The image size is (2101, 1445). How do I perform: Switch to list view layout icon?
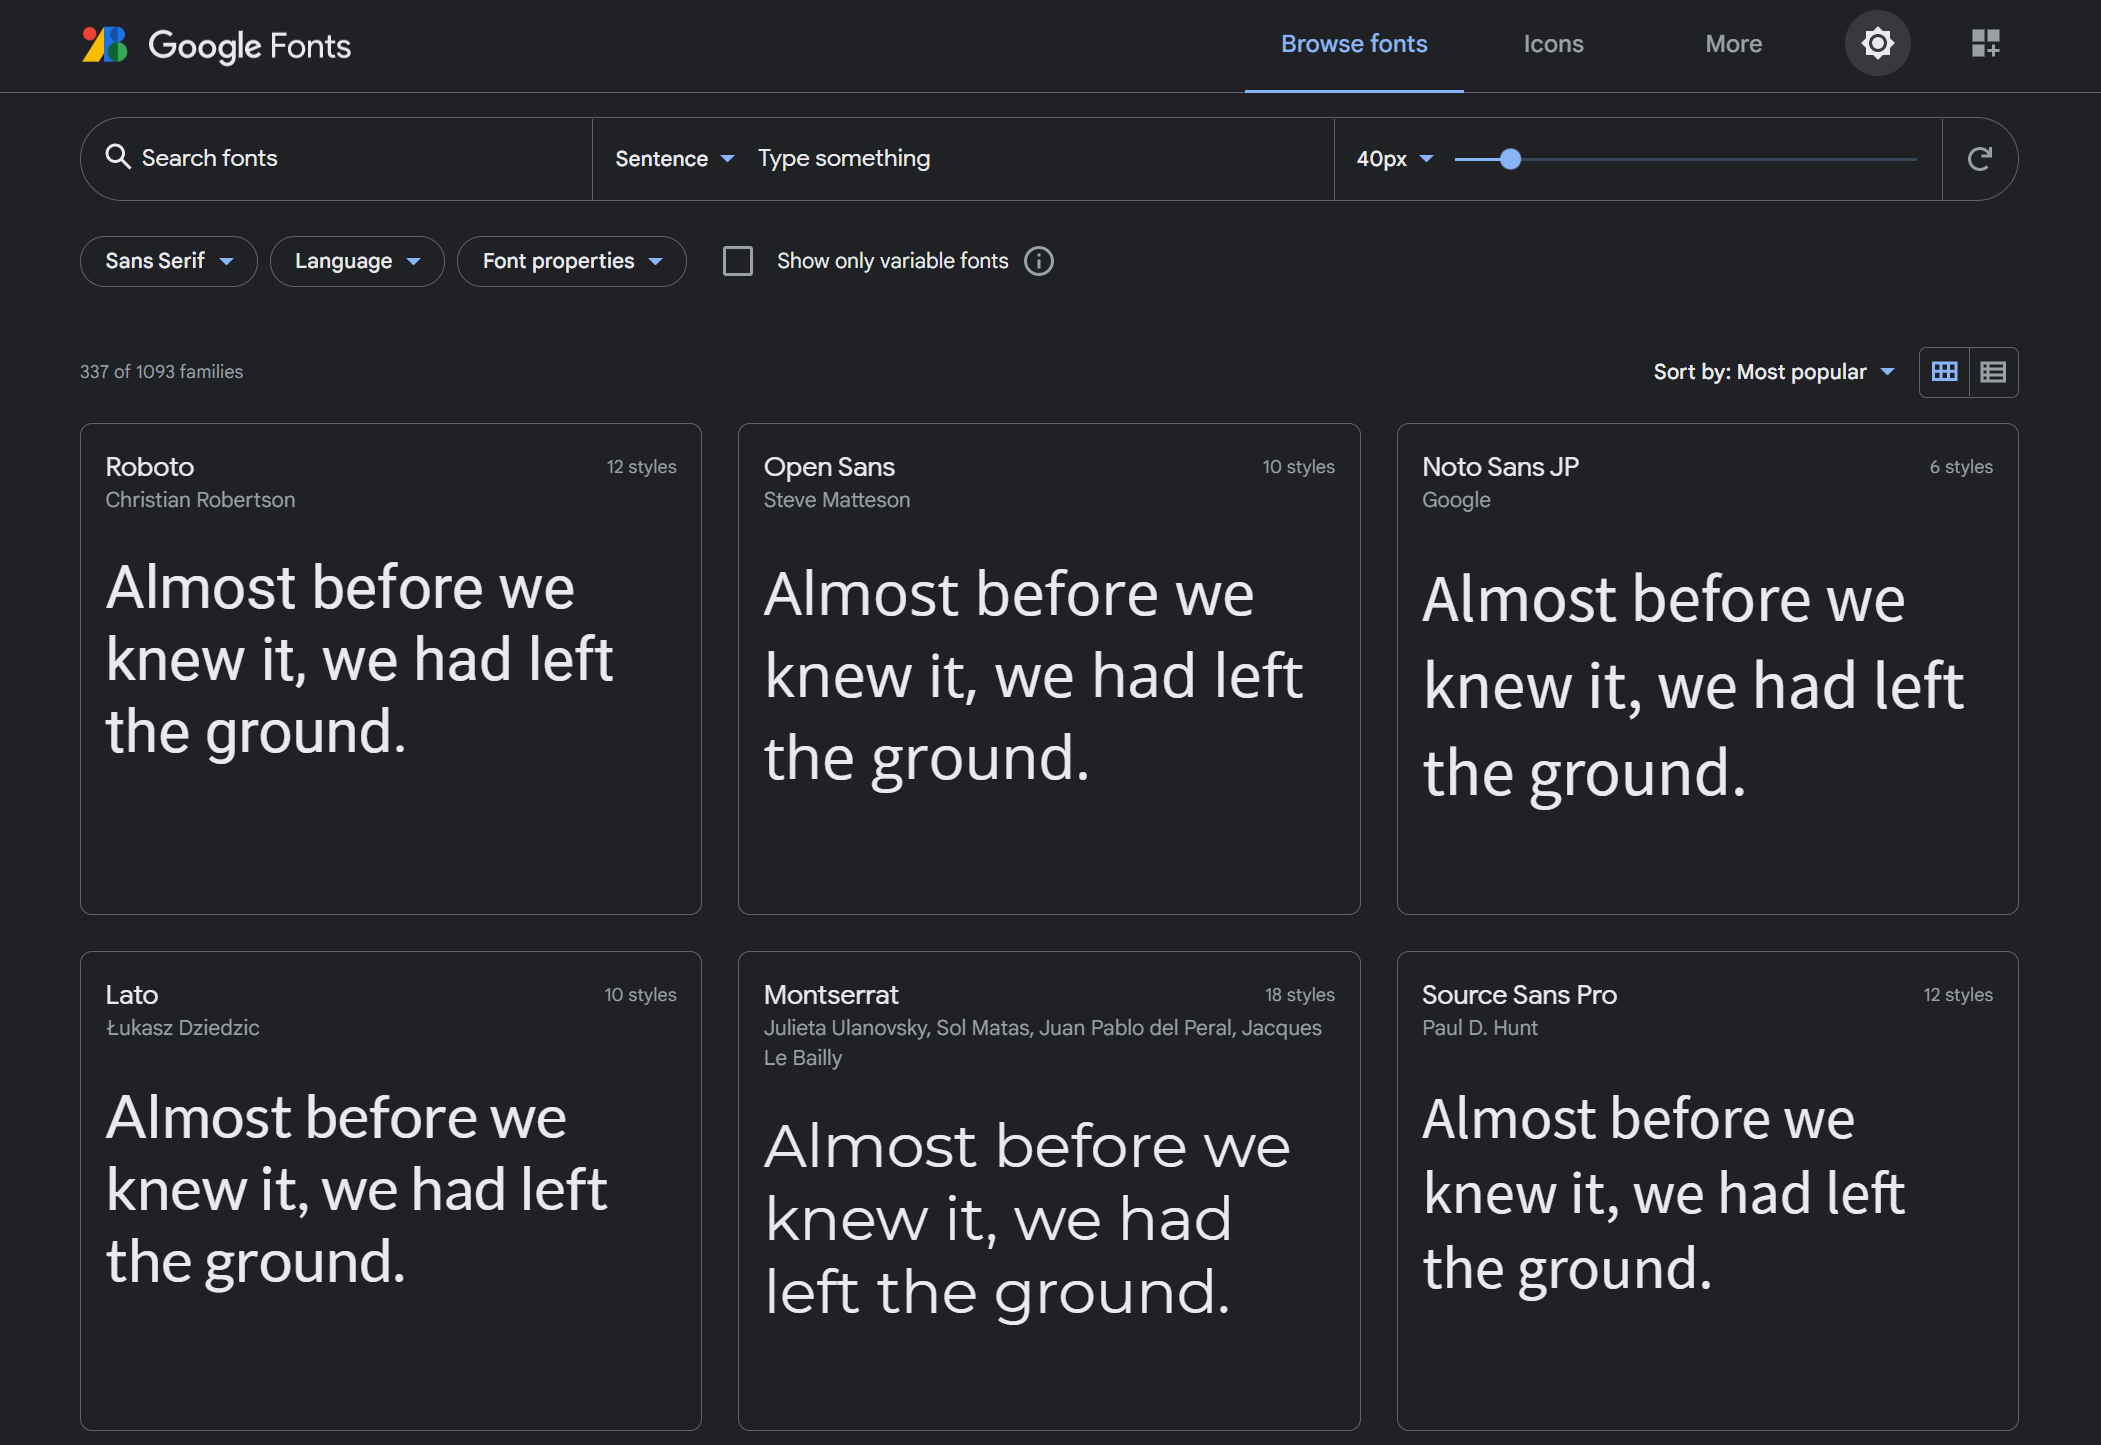pos(1993,372)
